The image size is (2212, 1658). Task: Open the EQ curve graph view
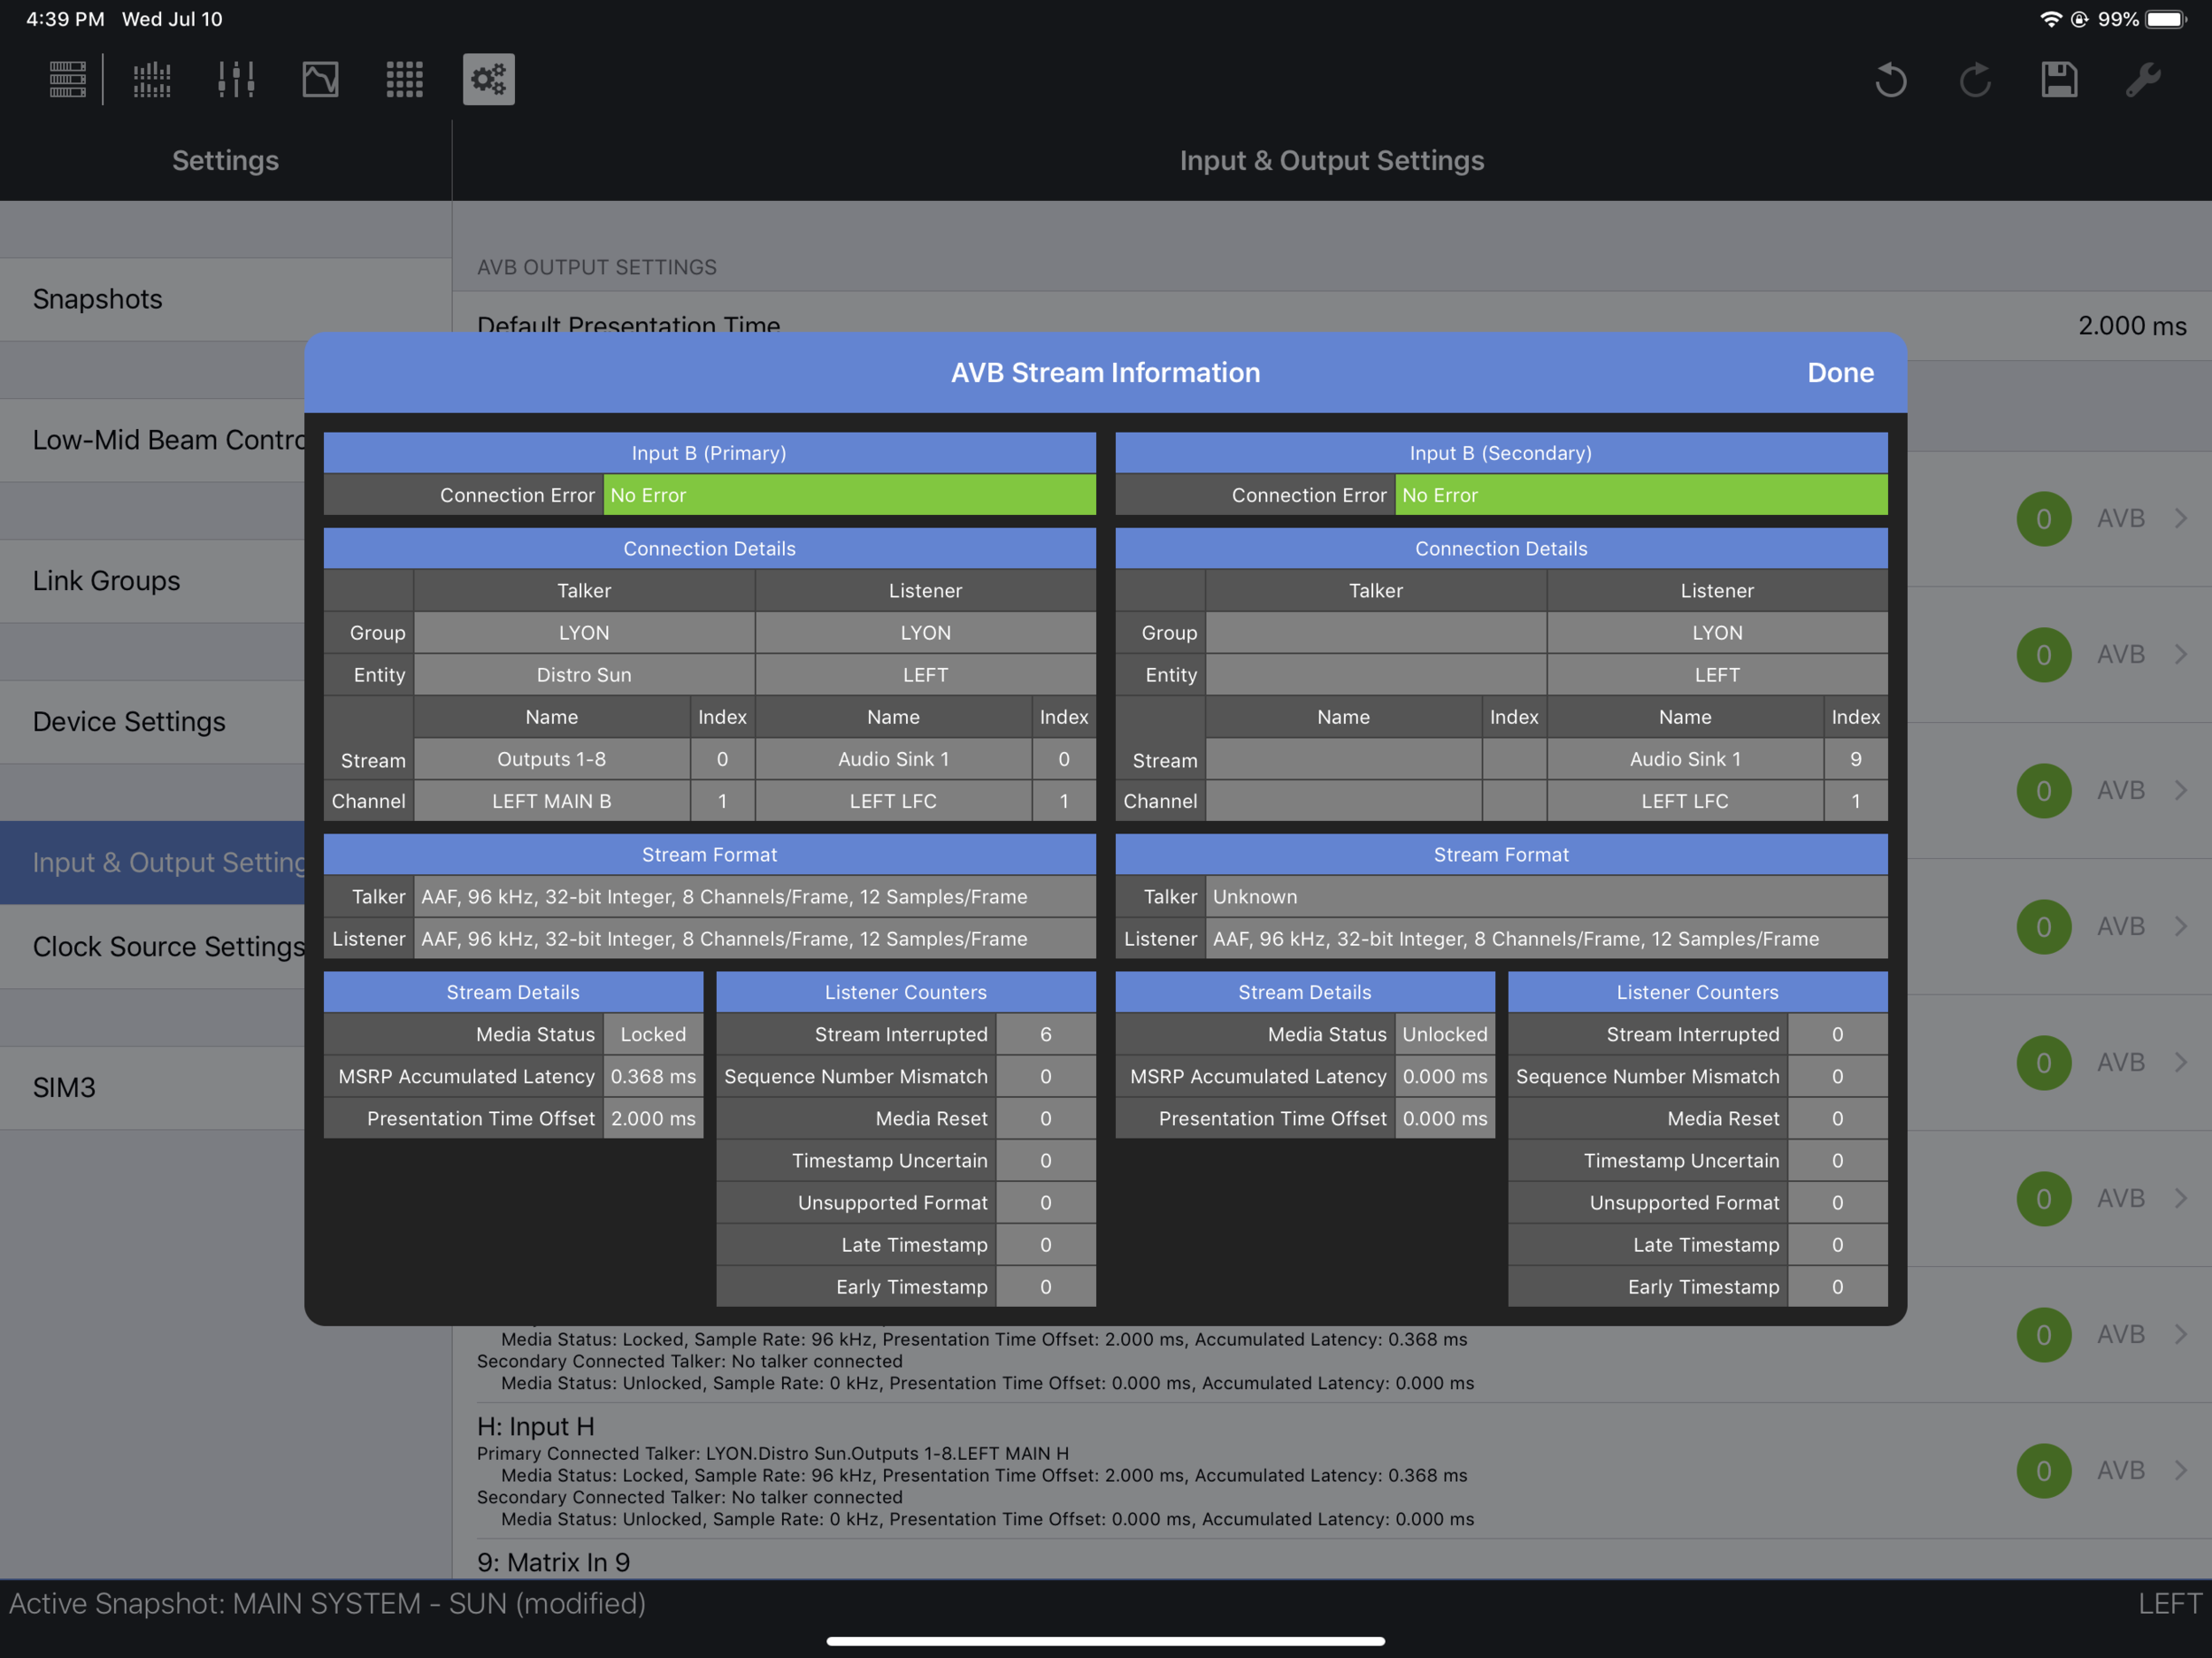(320, 79)
